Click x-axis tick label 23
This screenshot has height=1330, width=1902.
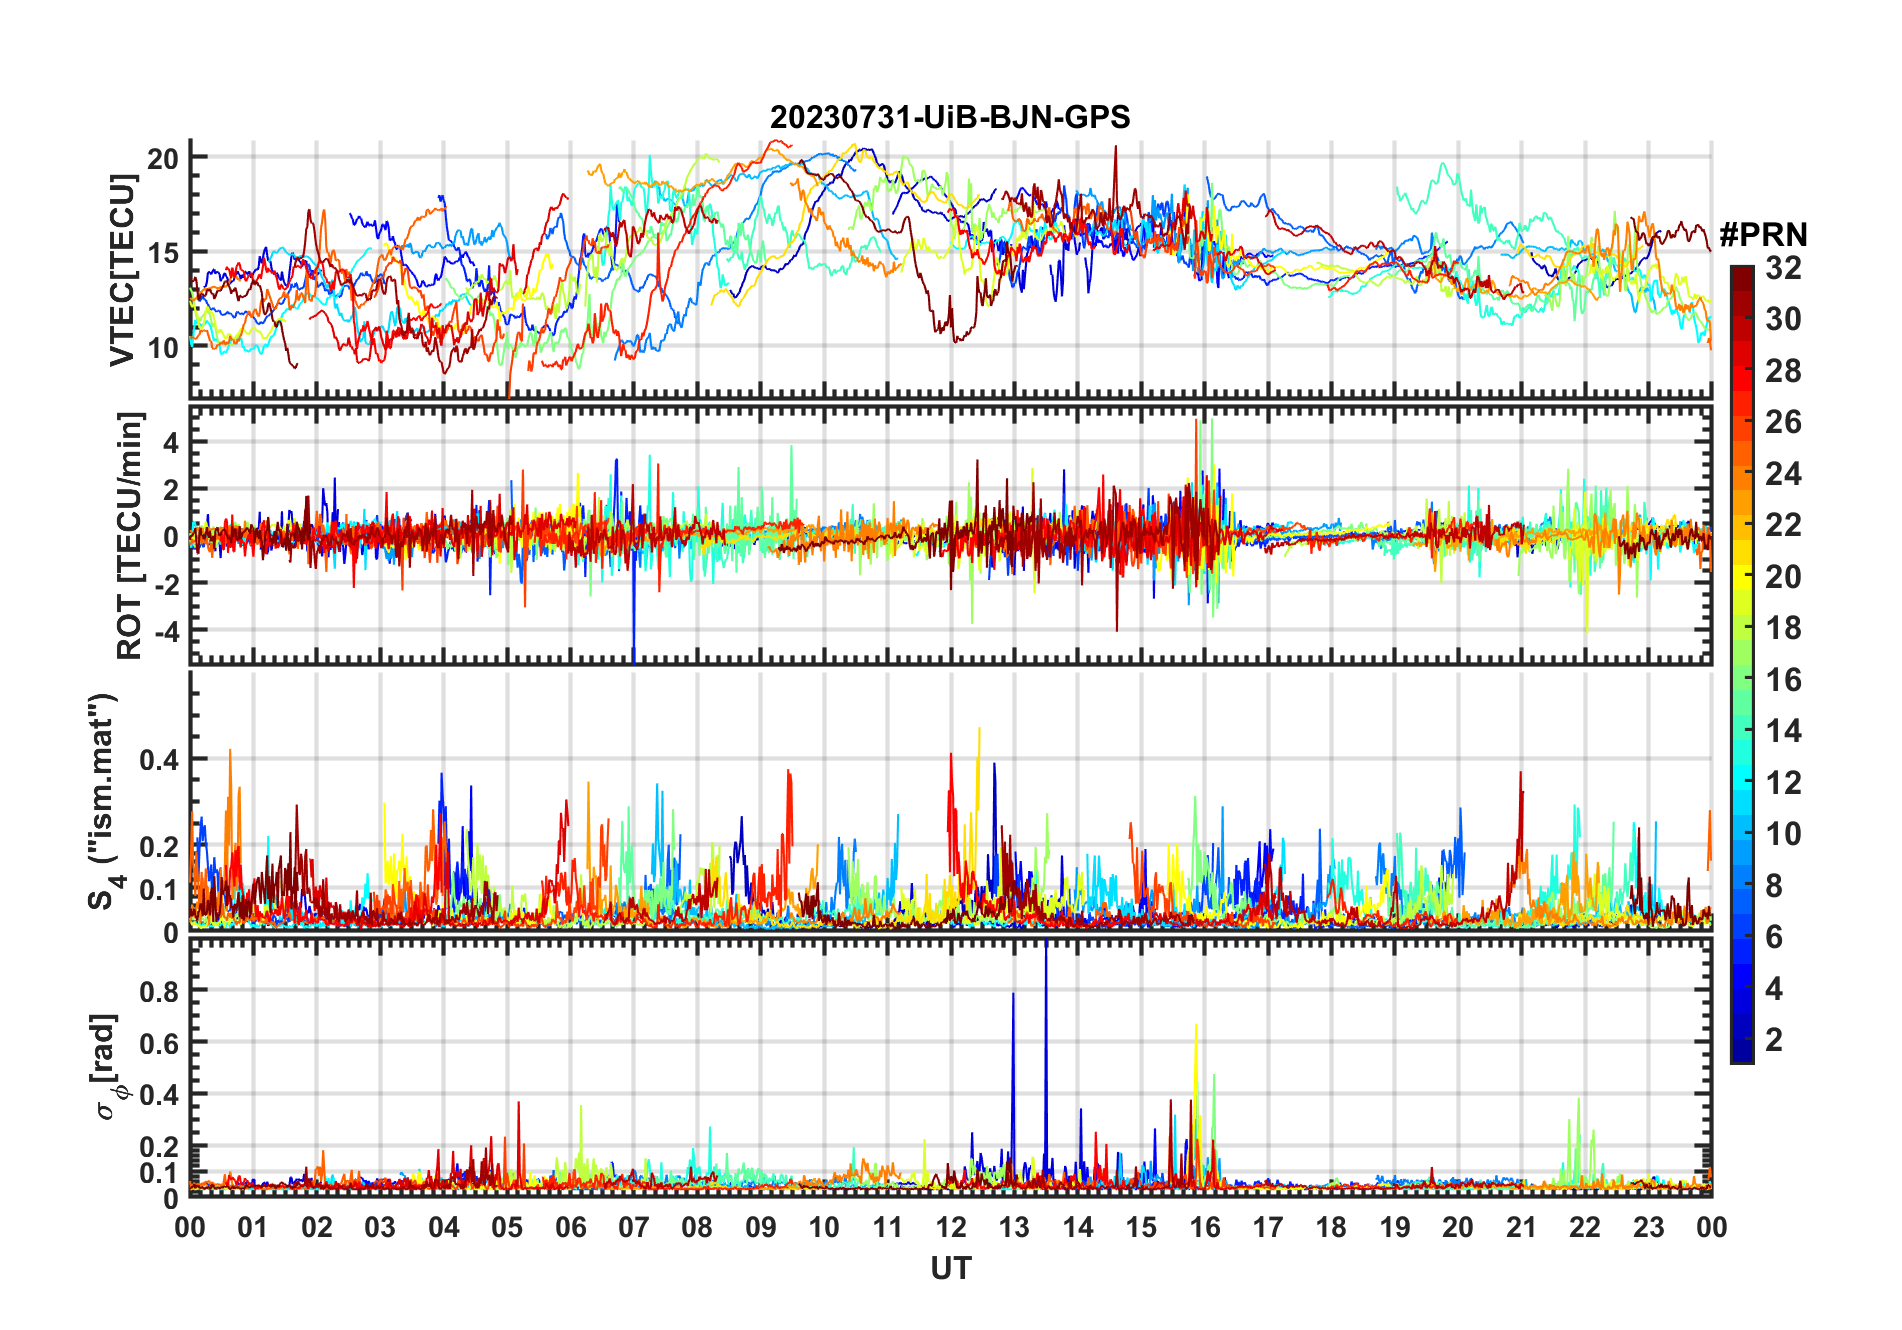pos(1648,1227)
